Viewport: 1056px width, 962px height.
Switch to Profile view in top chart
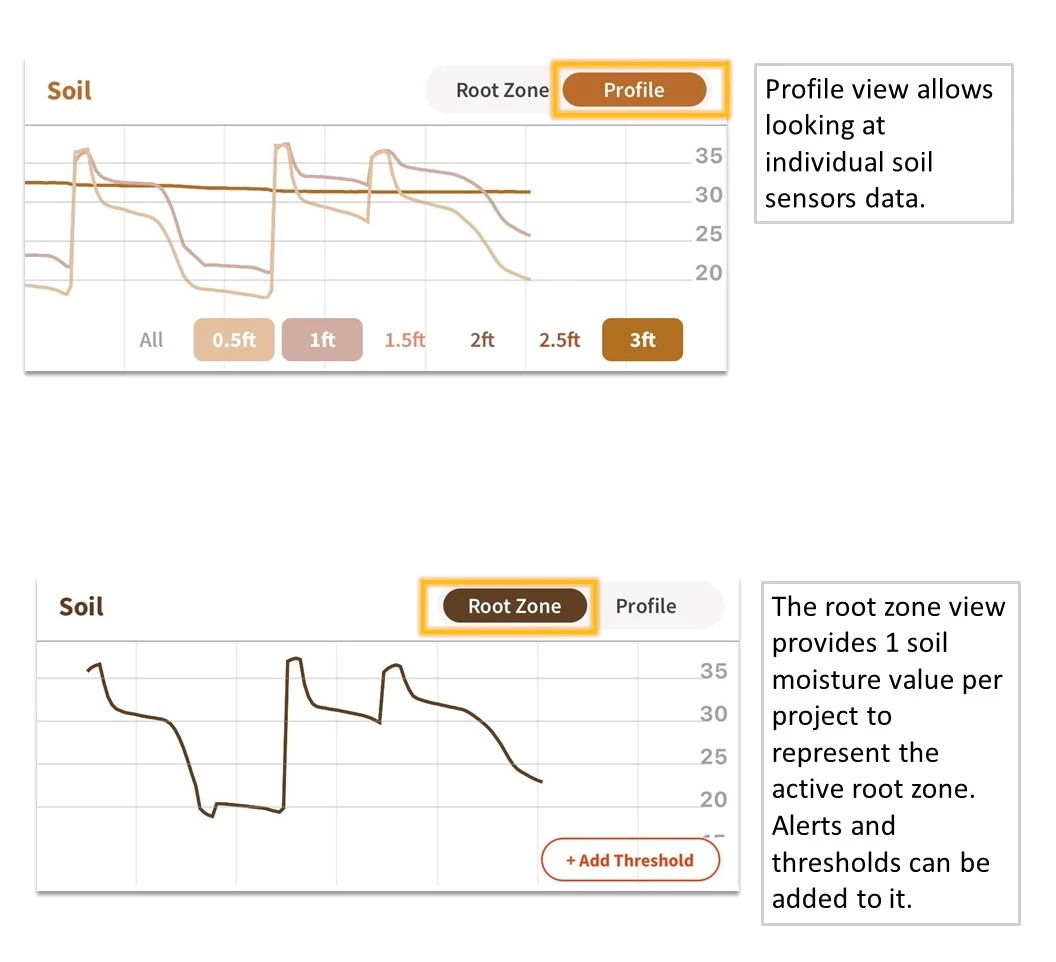(x=634, y=90)
